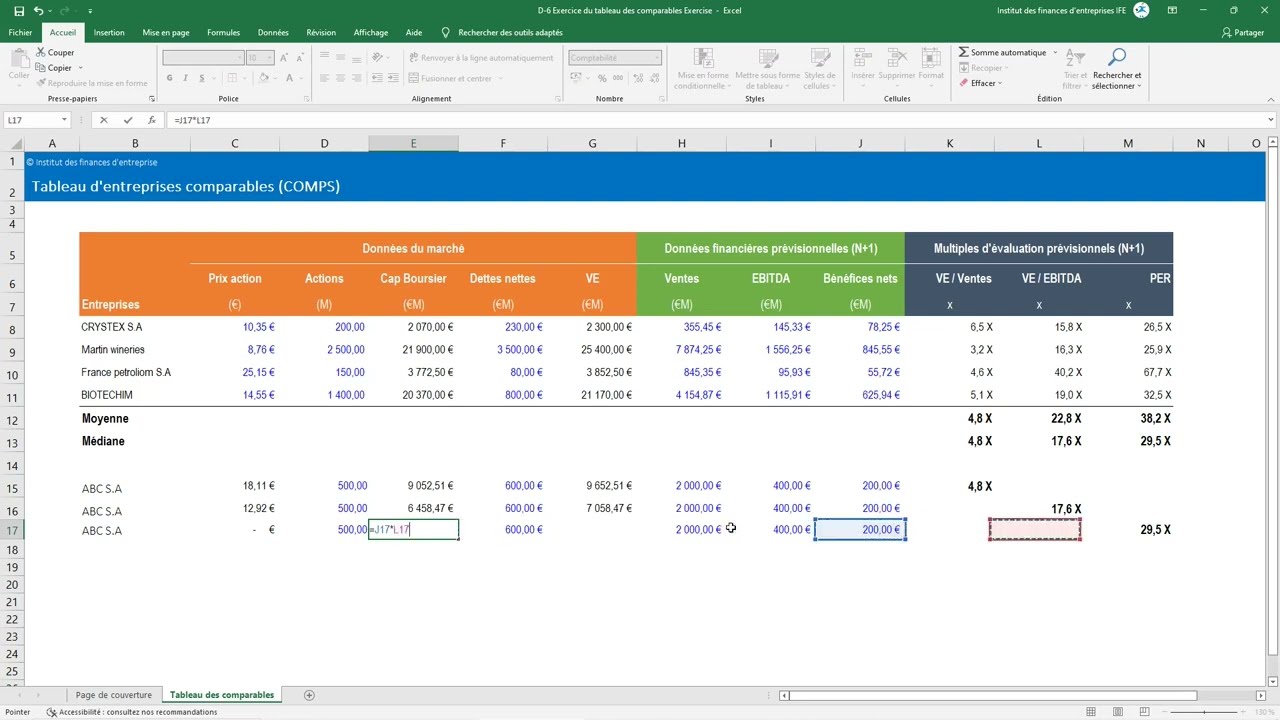
Task: Confirm formula with the checkmark icon
Action: 127,120
